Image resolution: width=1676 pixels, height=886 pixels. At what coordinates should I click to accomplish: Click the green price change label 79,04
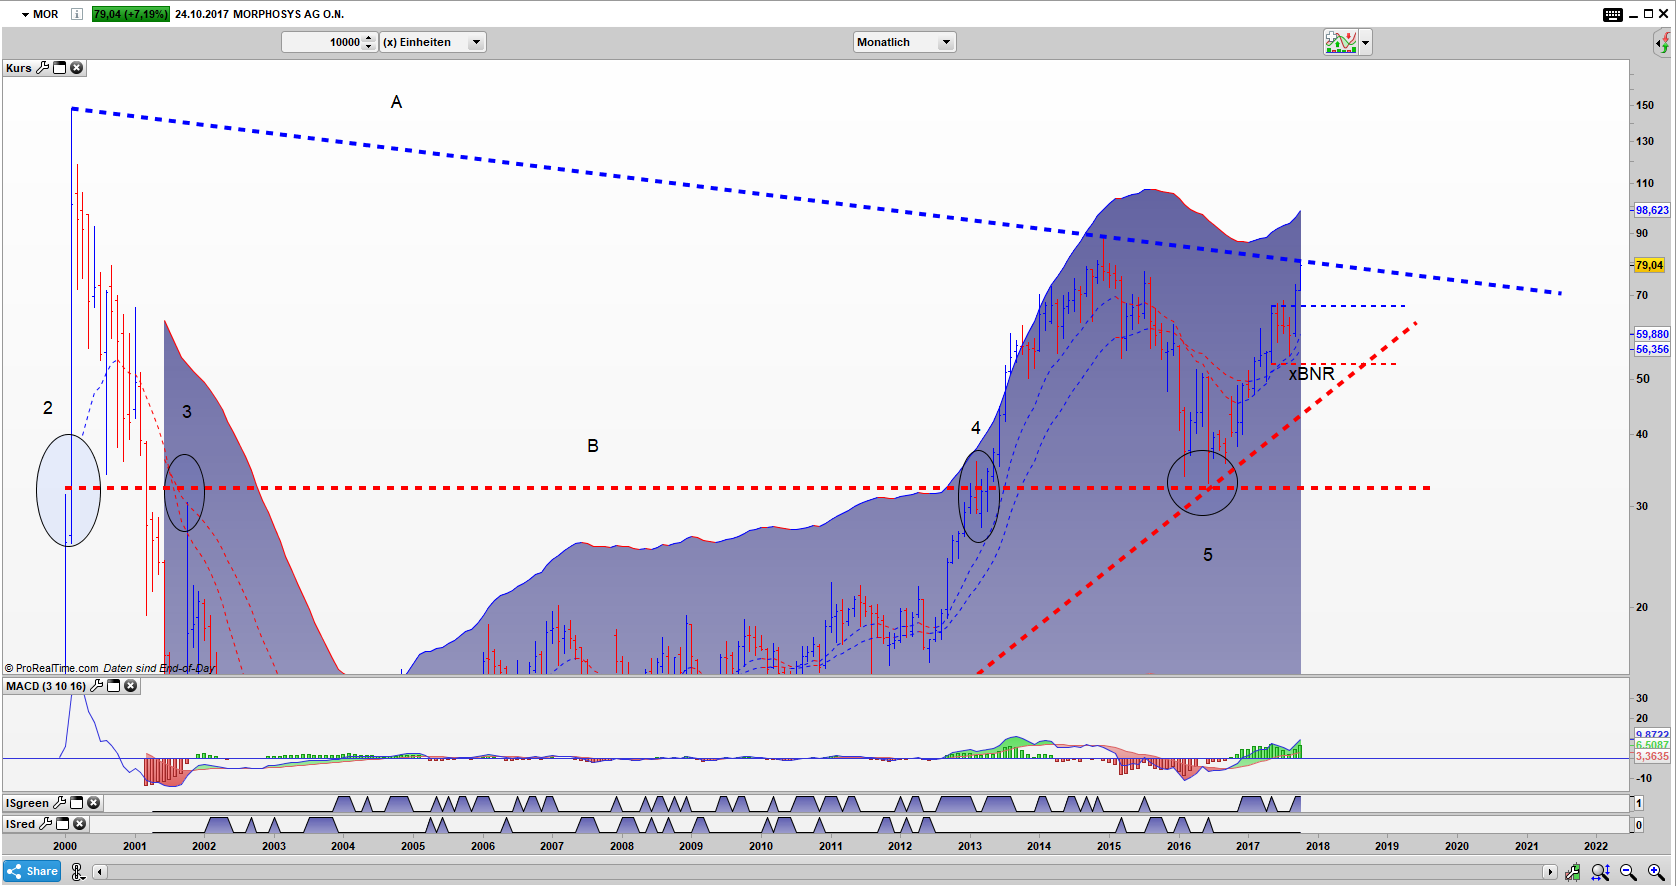pos(130,14)
